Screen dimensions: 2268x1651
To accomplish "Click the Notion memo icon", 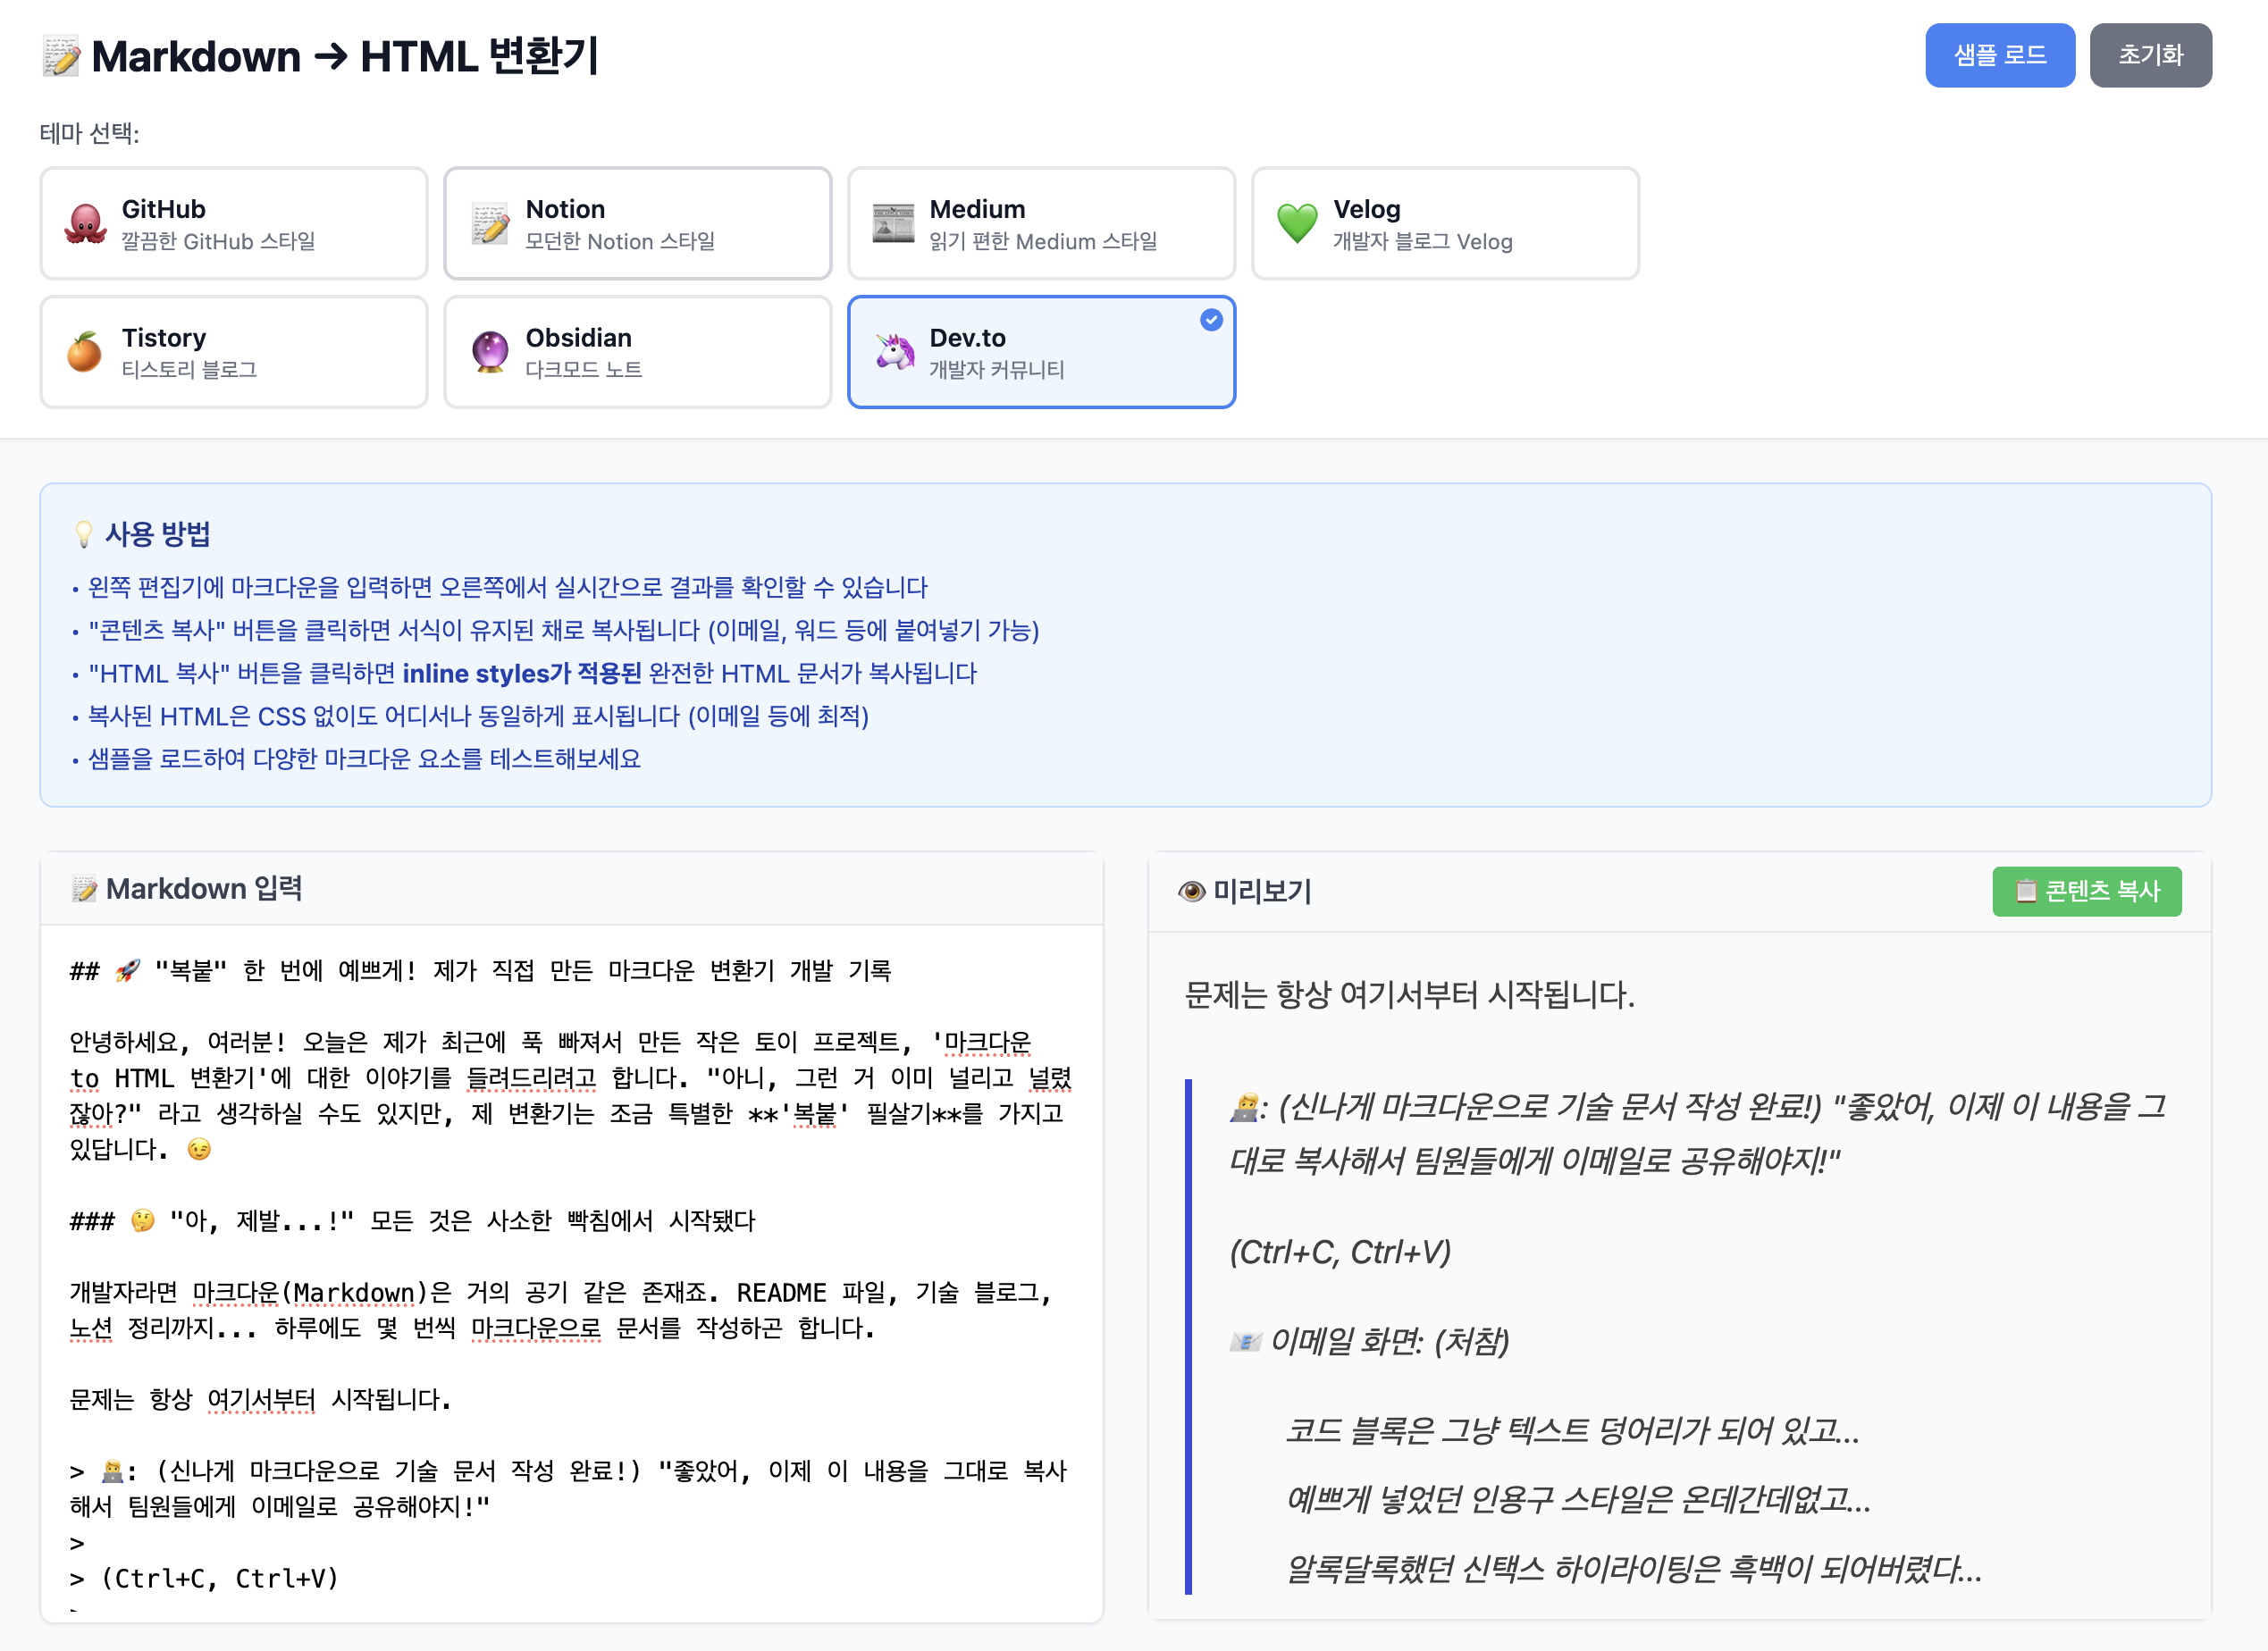I will coord(490,224).
